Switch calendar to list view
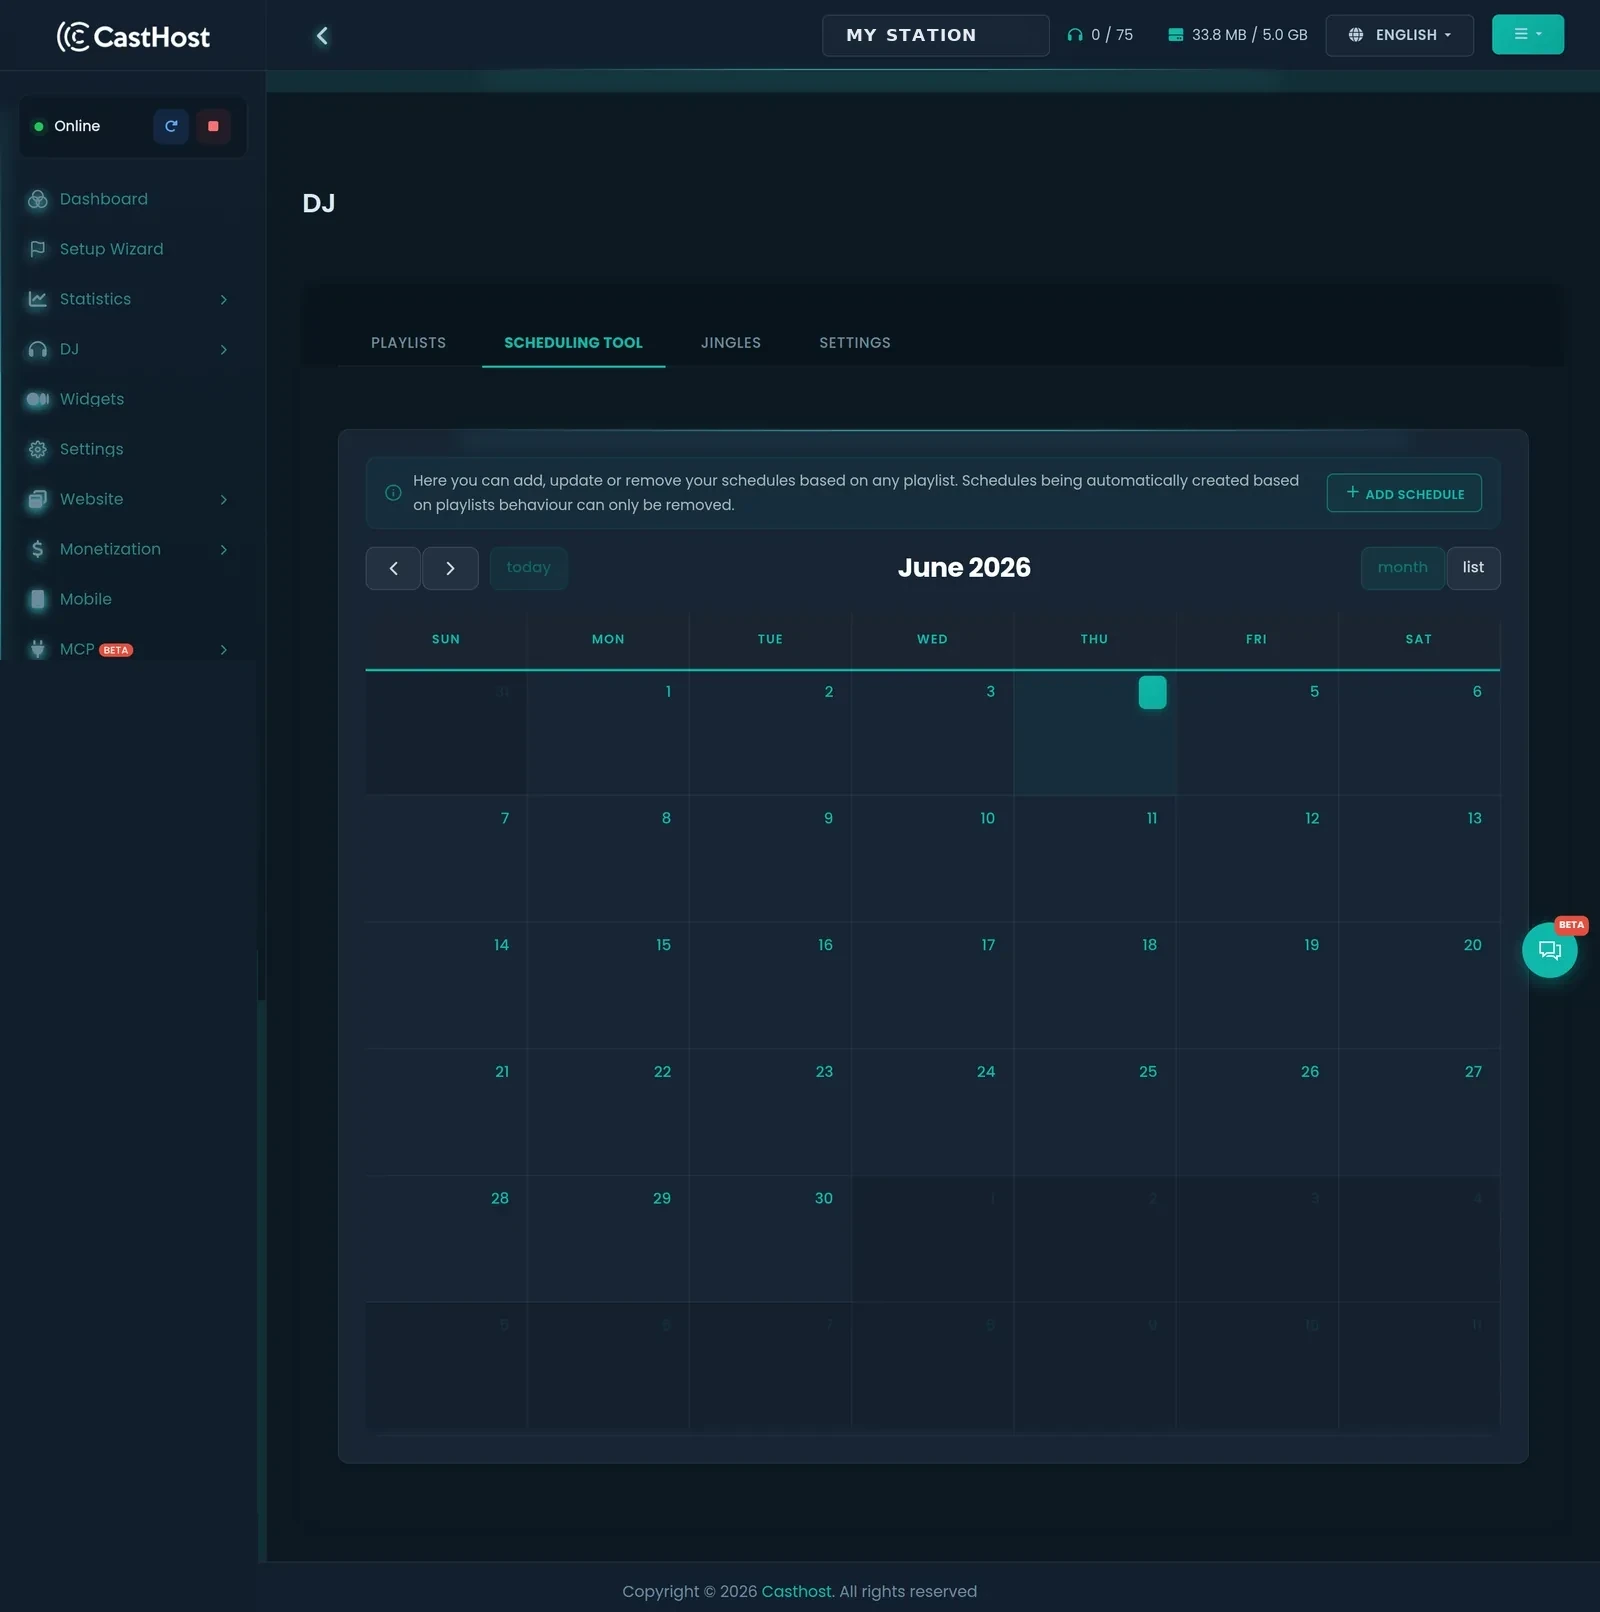The image size is (1600, 1612). pos(1473,568)
